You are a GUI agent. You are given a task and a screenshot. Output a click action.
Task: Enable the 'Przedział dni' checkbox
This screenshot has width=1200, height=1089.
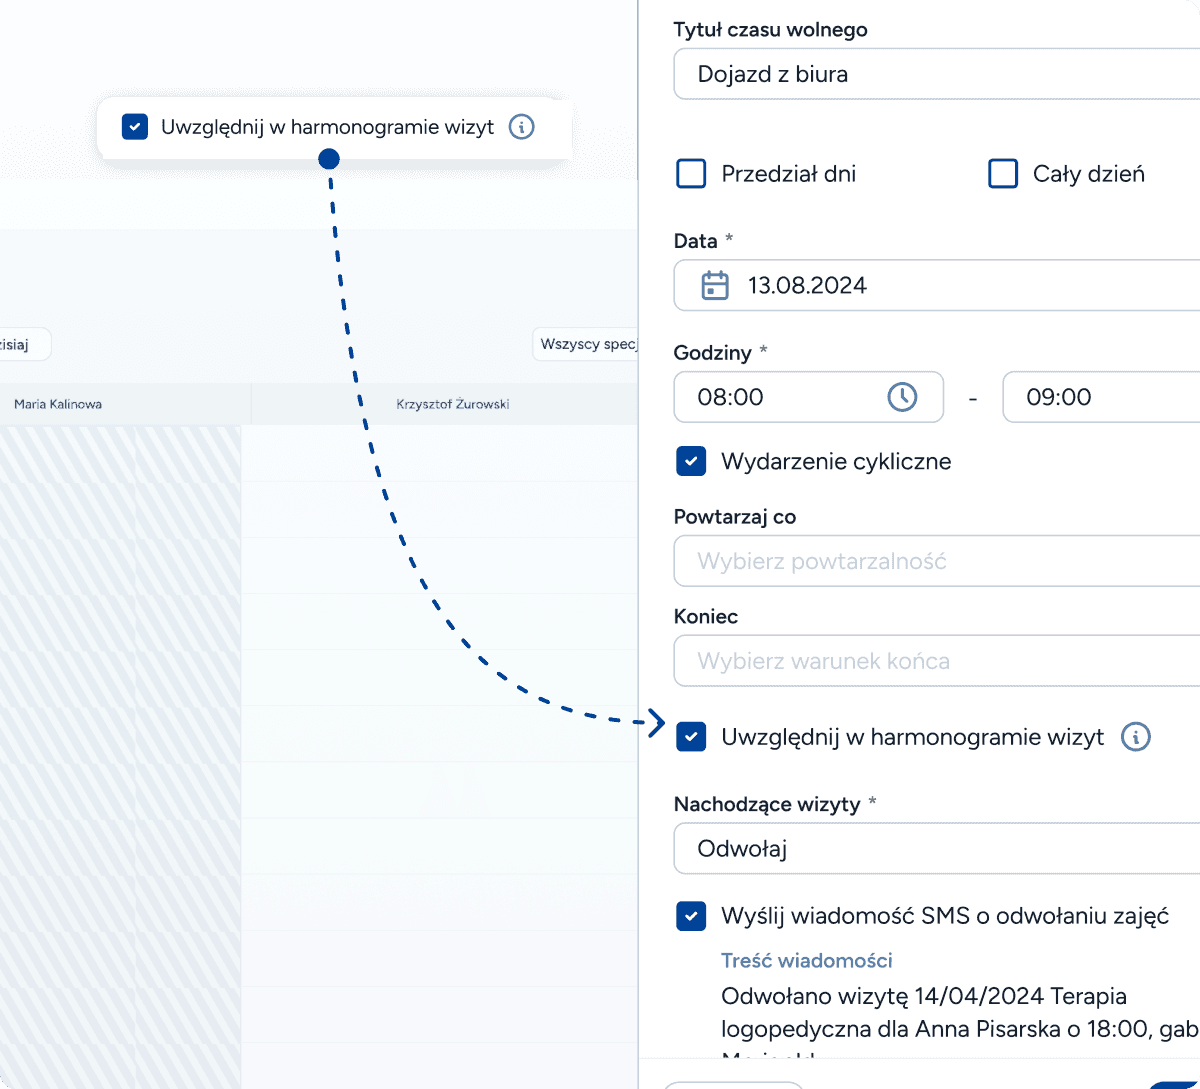tap(691, 173)
